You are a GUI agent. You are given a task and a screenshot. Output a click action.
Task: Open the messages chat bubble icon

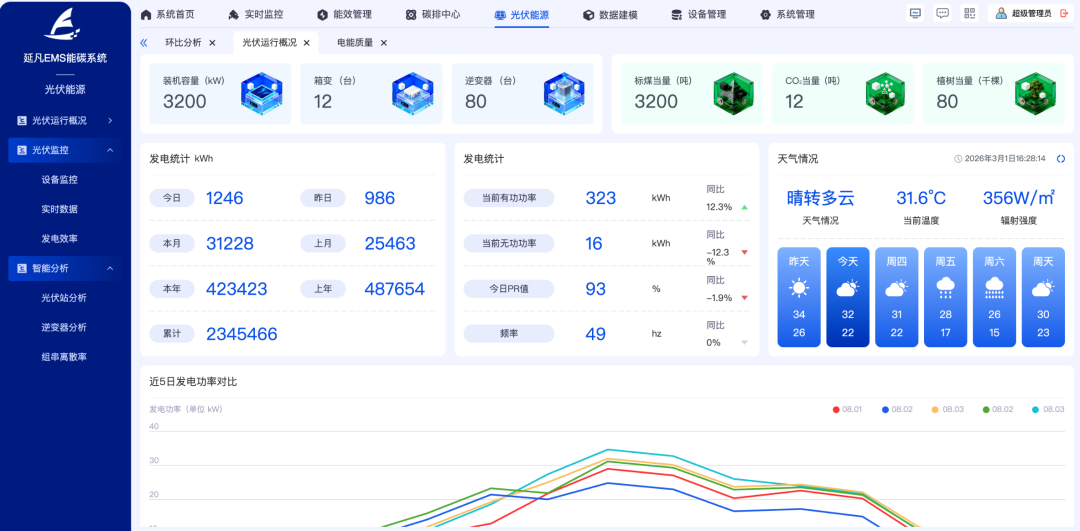(942, 13)
